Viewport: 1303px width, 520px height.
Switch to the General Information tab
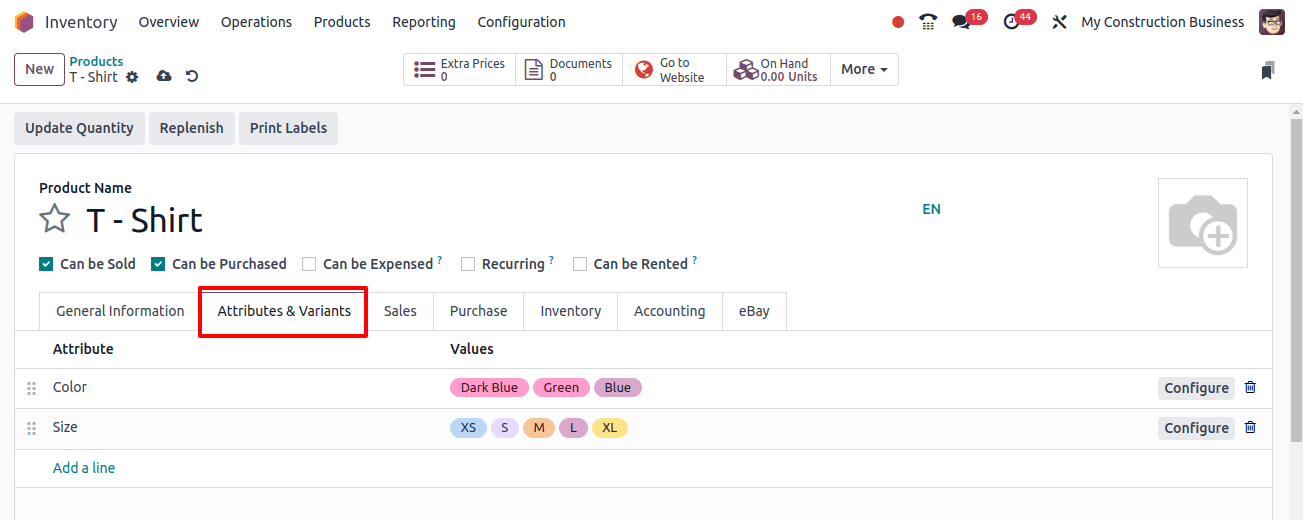click(120, 311)
